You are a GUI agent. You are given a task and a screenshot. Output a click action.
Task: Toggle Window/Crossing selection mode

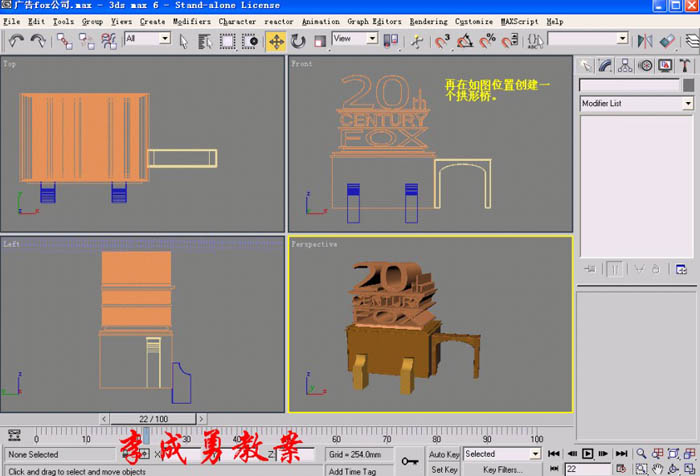point(250,42)
